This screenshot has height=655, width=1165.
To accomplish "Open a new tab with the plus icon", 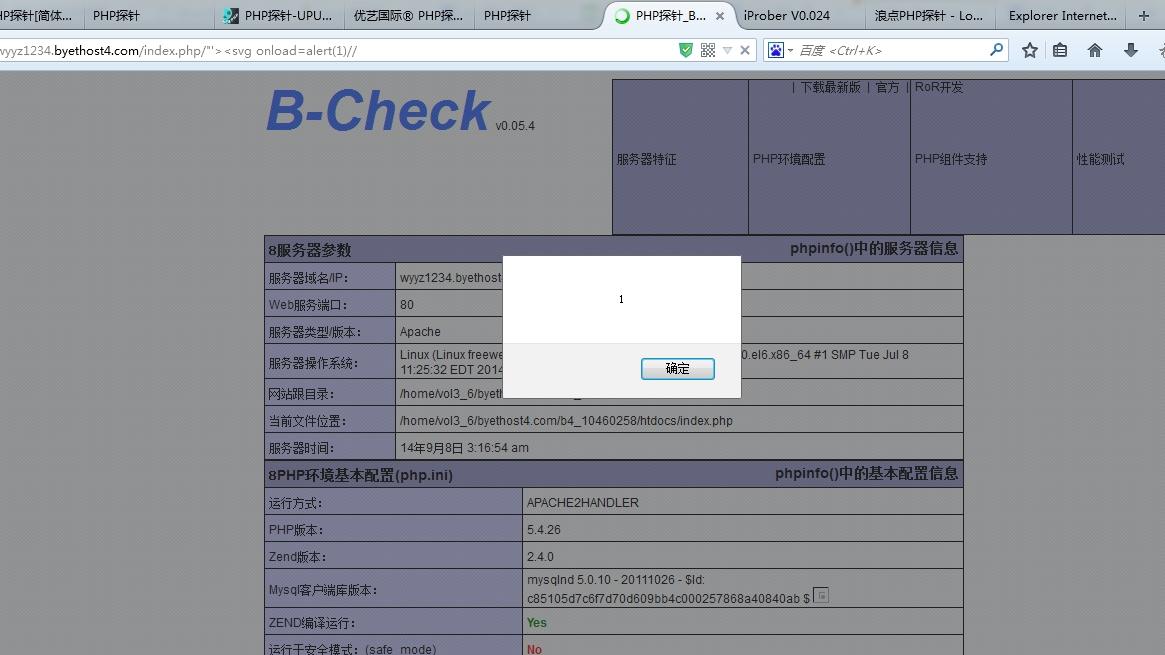I will click(x=1146, y=15).
